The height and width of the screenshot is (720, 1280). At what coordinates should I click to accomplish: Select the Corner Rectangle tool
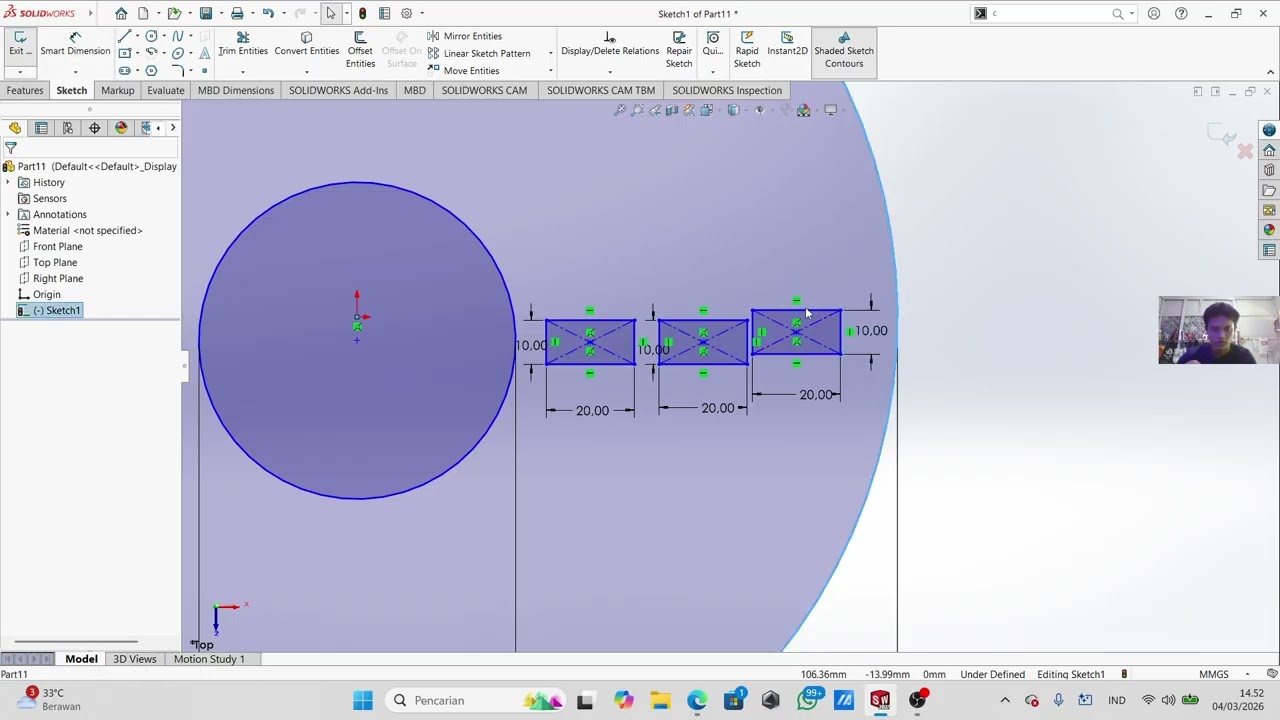[x=125, y=53]
